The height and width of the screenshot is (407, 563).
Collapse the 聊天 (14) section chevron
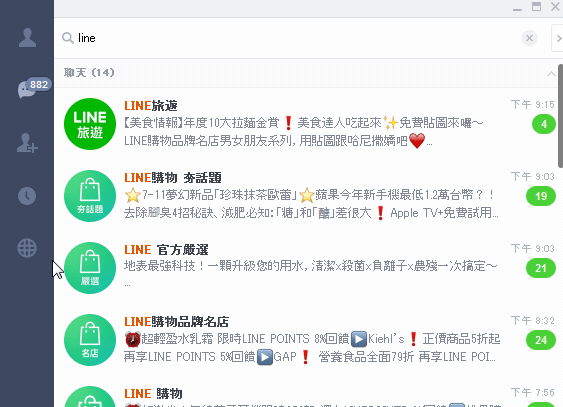click(551, 74)
